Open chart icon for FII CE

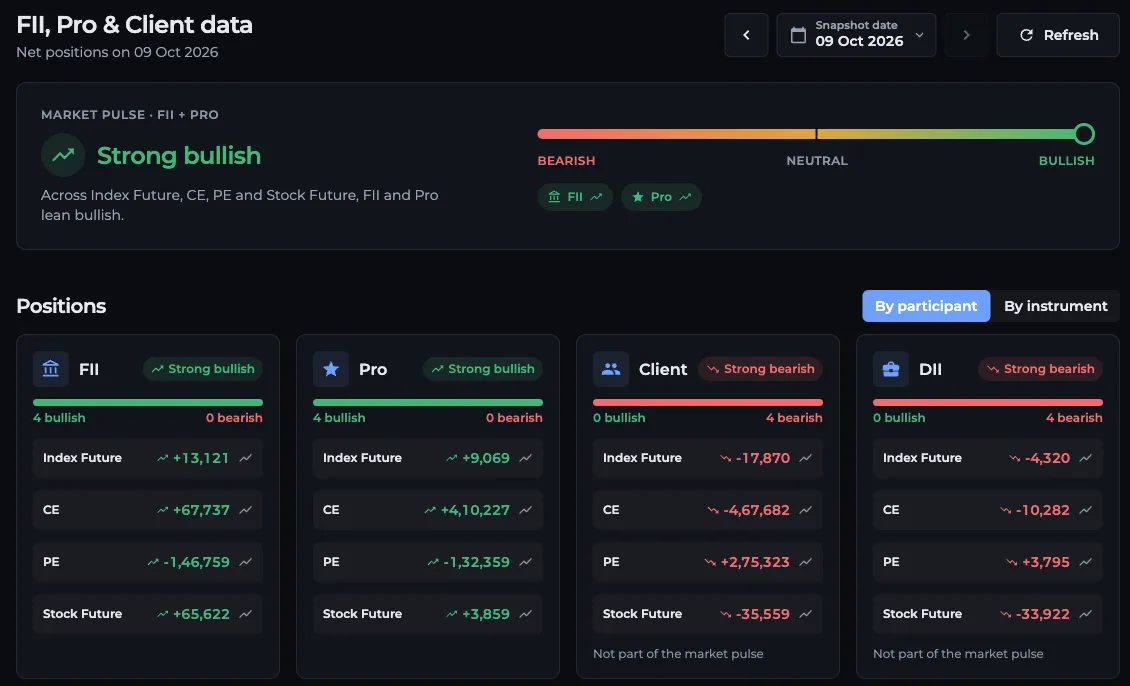pos(246,510)
